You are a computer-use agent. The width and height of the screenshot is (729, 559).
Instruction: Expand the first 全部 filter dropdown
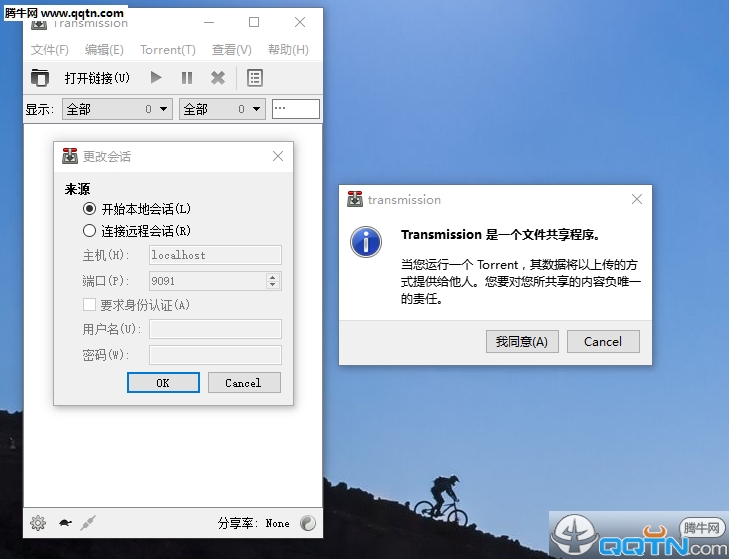[118, 109]
